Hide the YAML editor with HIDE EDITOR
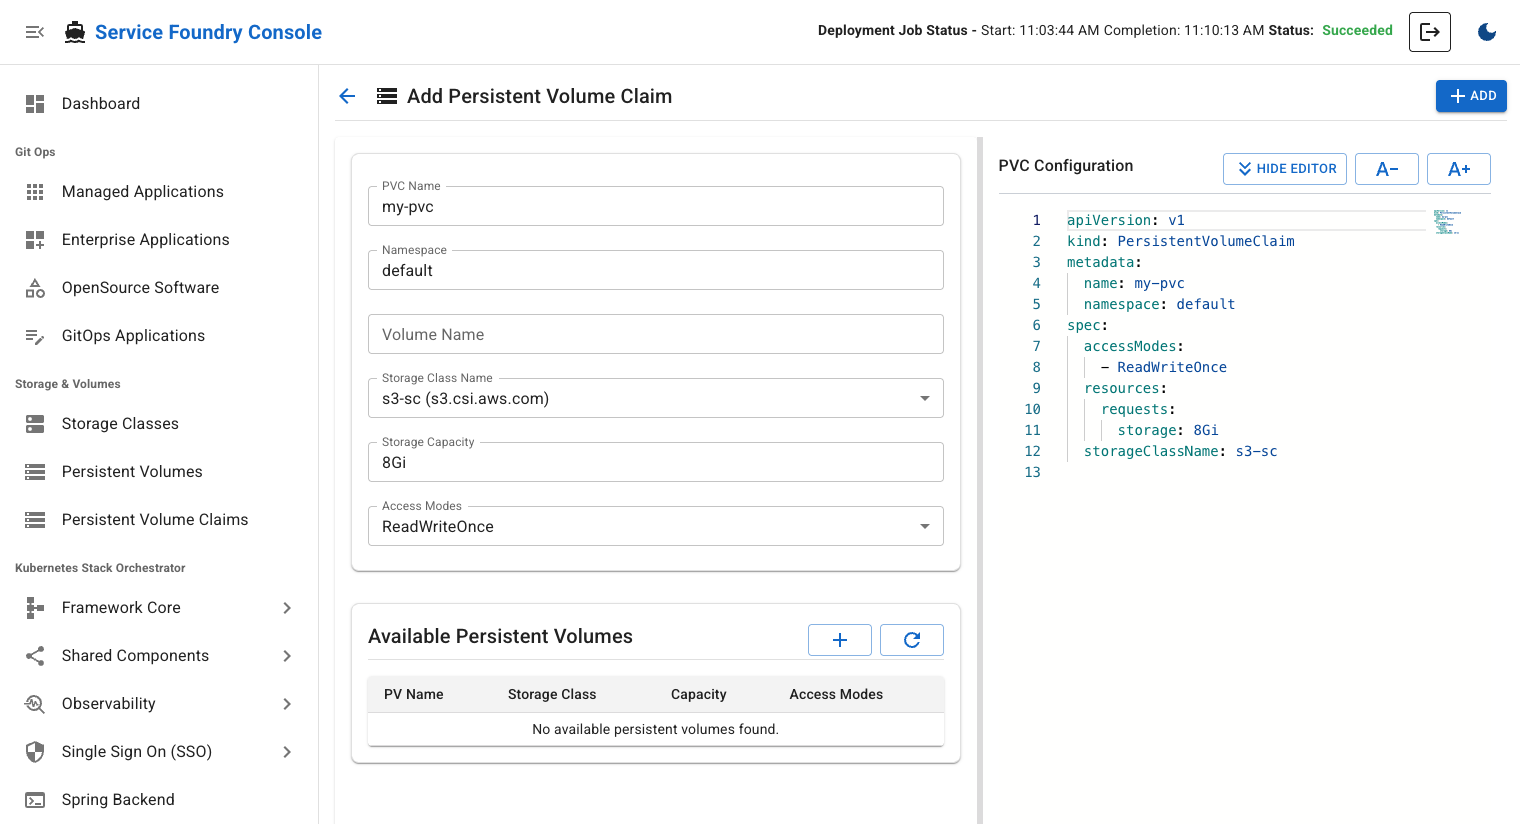This screenshot has height=824, width=1520. click(x=1285, y=168)
